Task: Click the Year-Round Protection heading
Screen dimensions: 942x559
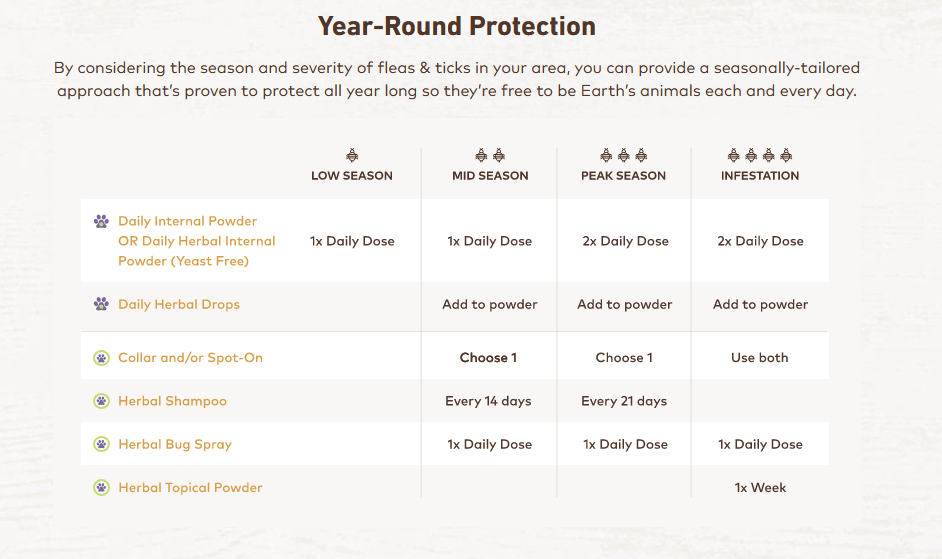Action: tap(456, 26)
